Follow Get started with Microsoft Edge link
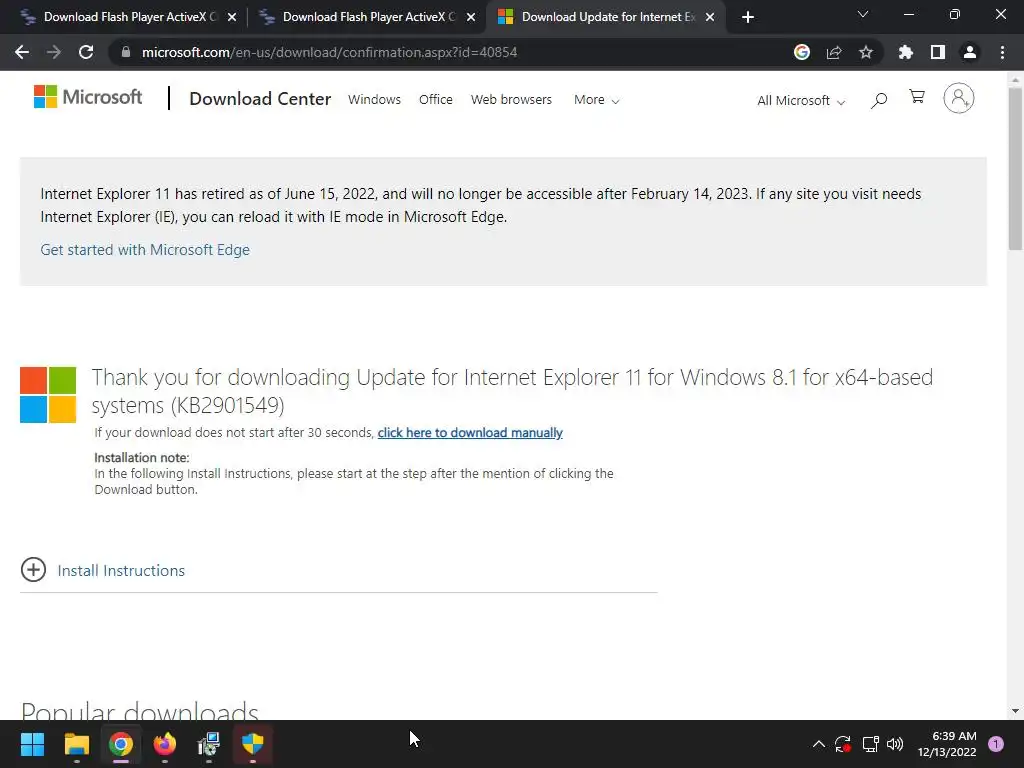 click(x=145, y=249)
